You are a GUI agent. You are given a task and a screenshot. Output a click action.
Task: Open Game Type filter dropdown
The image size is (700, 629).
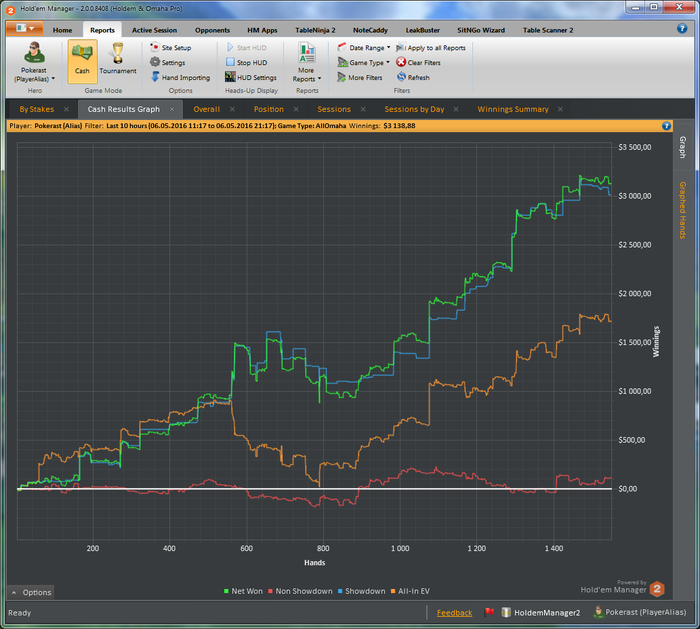click(364, 62)
